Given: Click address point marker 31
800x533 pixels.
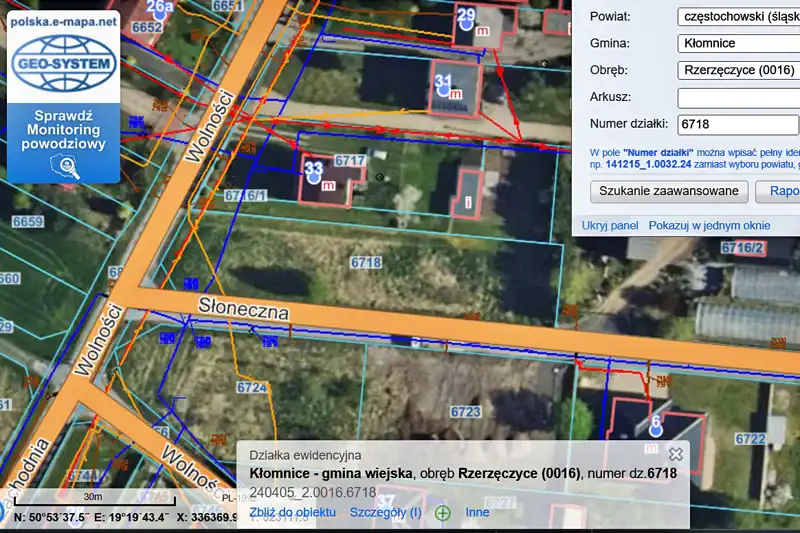Looking at the screenshot, I should point(444,84).
